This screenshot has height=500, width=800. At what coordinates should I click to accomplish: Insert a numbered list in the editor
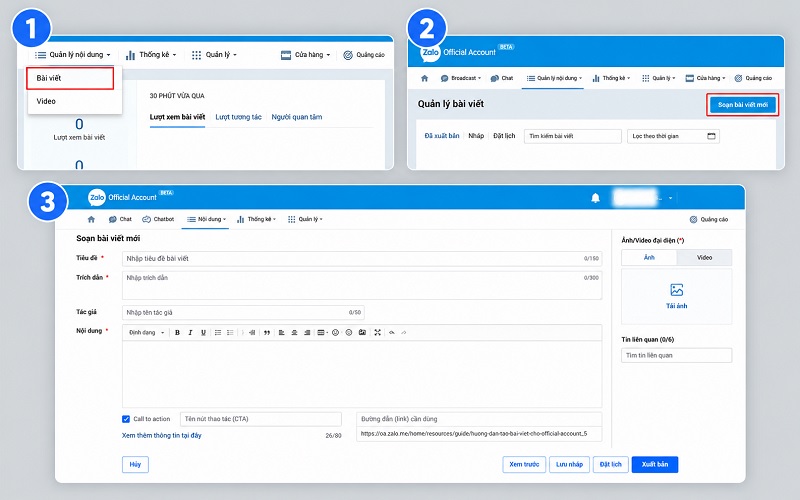tap(218, 333)
